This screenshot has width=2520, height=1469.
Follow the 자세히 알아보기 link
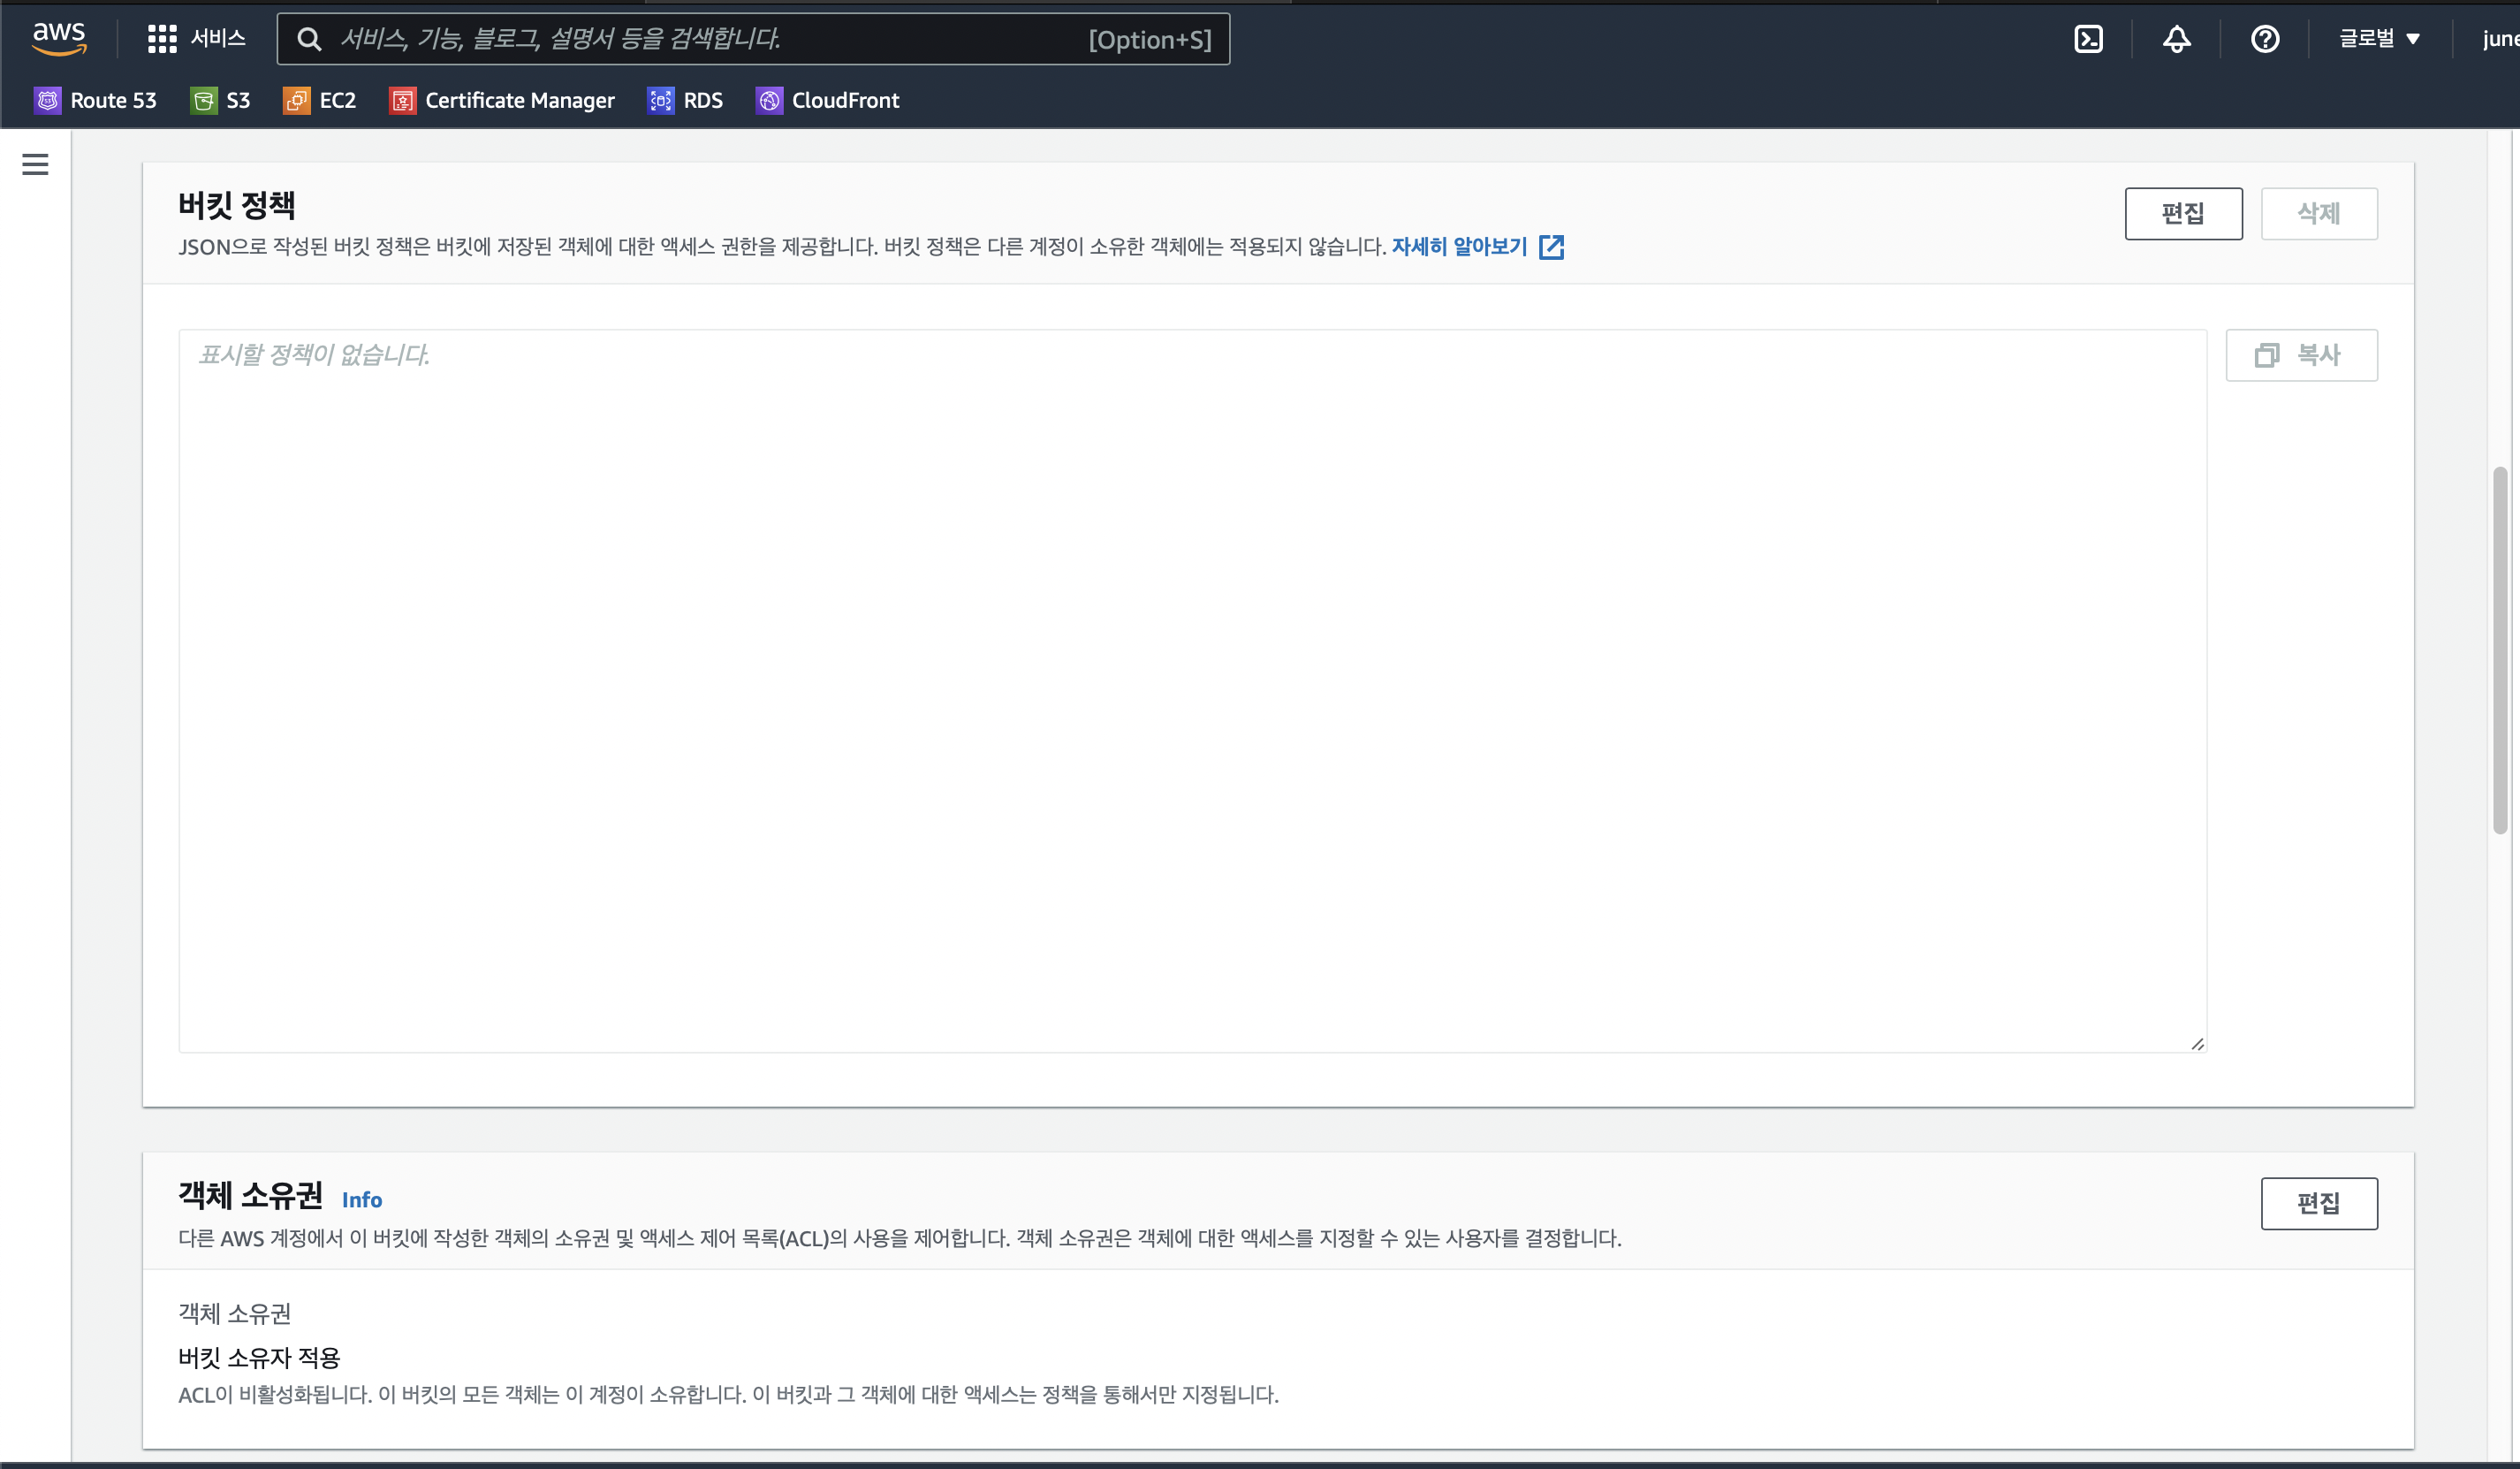pos(1459,246)
